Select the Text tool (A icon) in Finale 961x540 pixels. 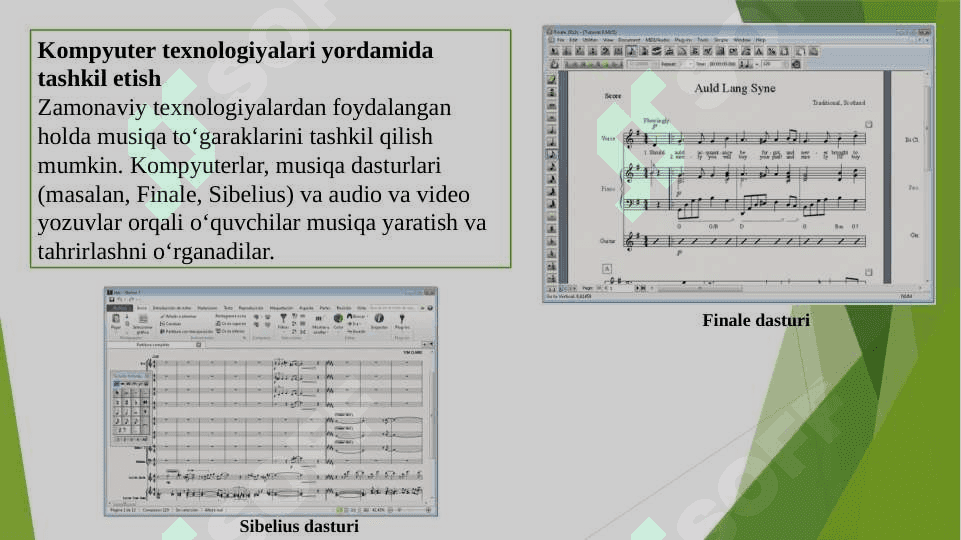coord(758,51)
